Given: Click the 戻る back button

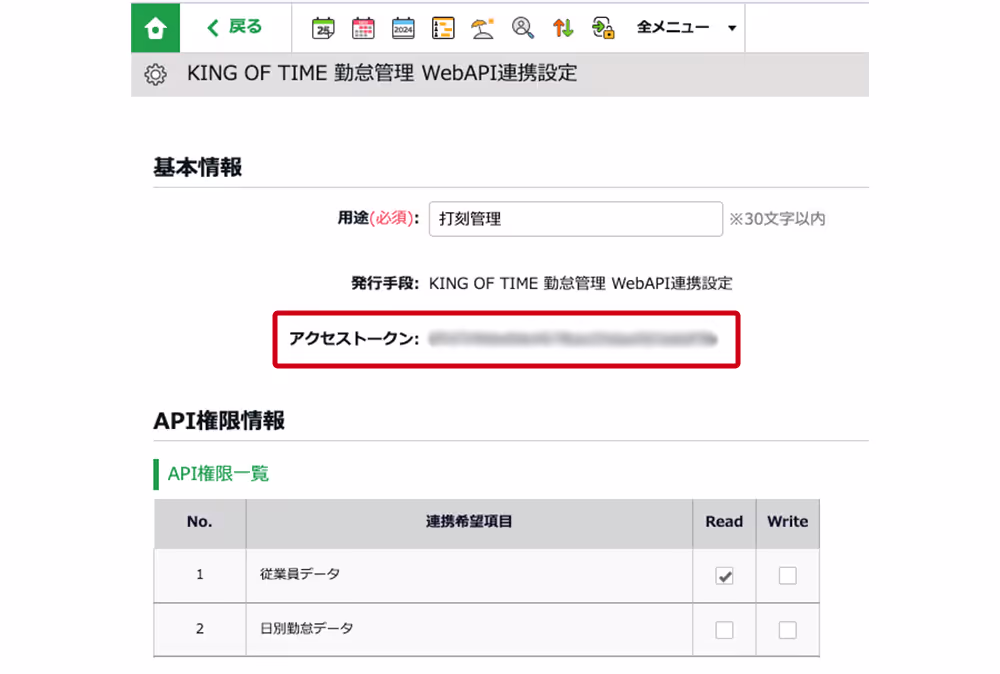Looking at the screenshot, I should coord(235,27).
